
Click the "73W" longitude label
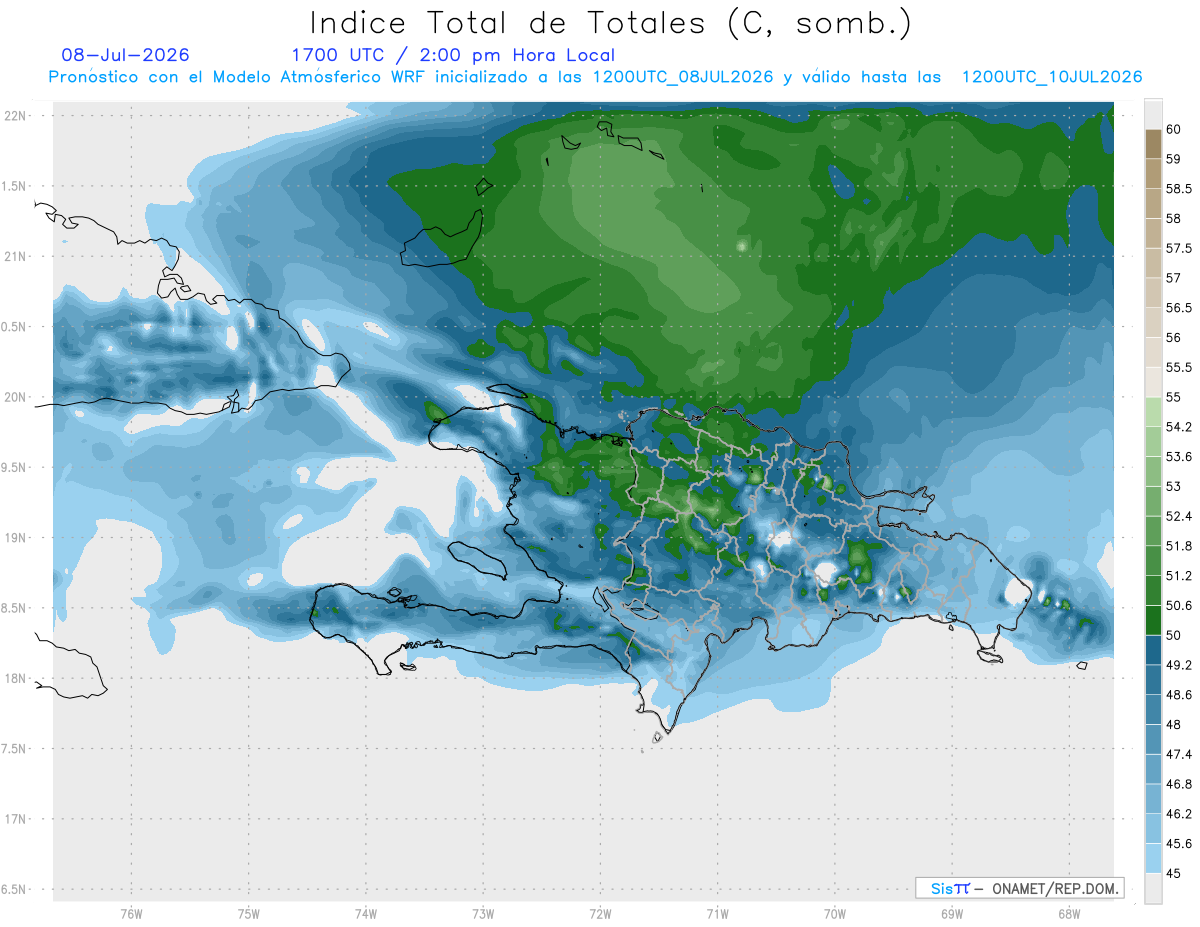coord(483,913)
